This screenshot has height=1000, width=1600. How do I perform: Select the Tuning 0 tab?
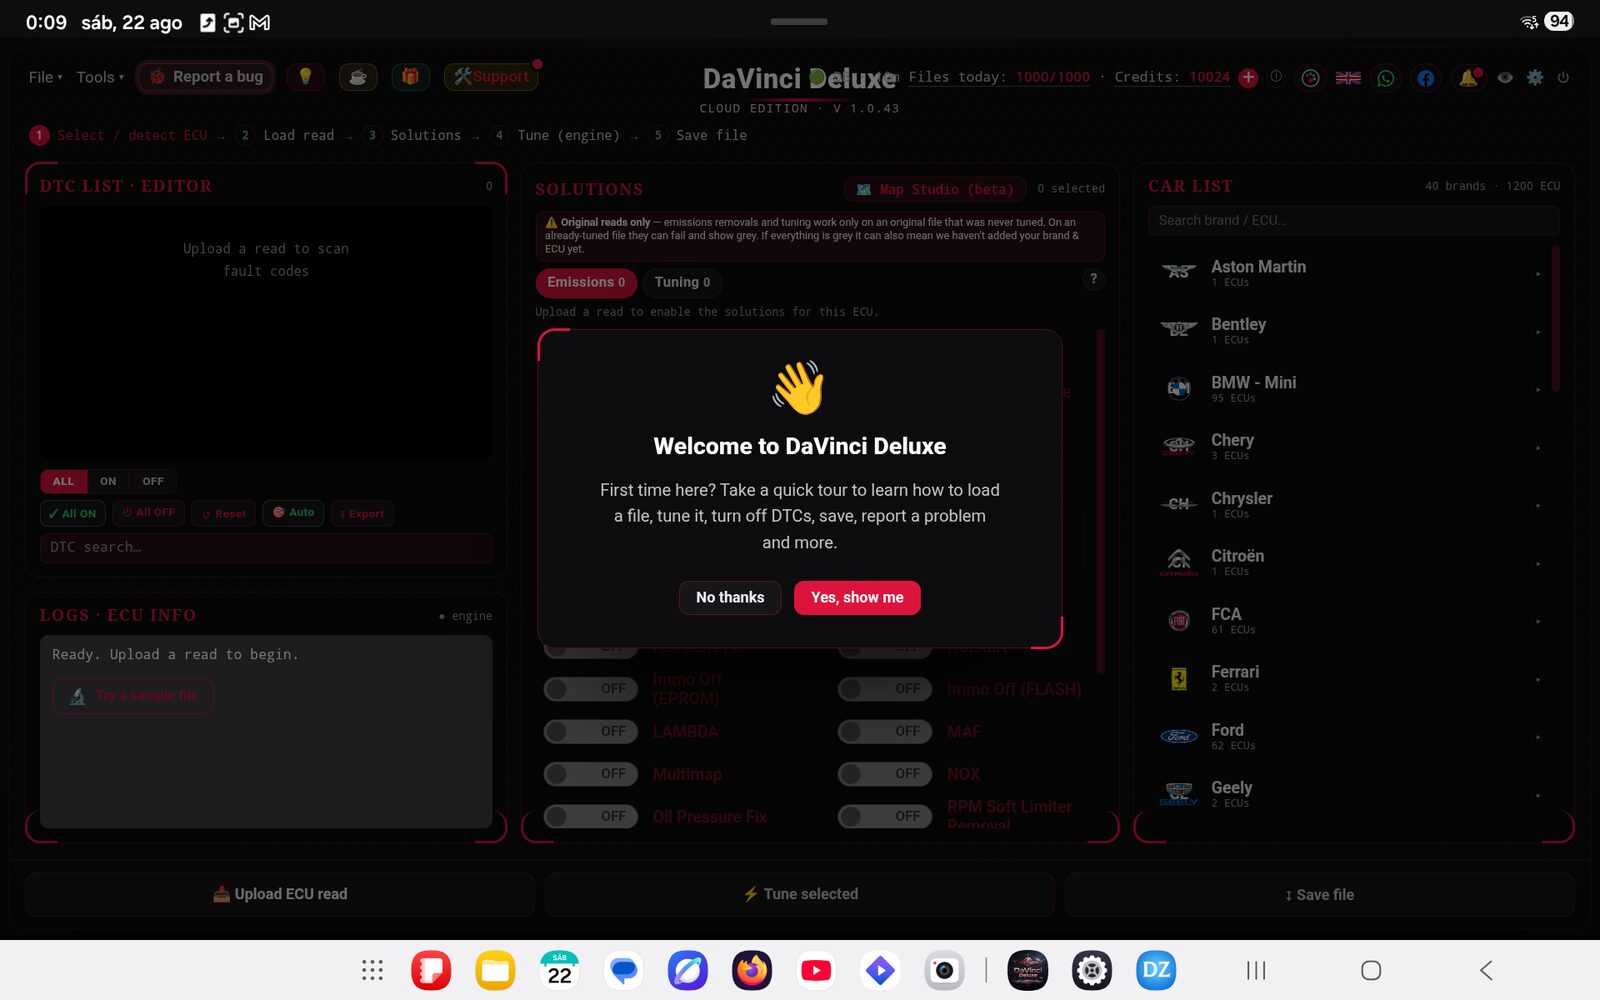click(x=682, y=282)
